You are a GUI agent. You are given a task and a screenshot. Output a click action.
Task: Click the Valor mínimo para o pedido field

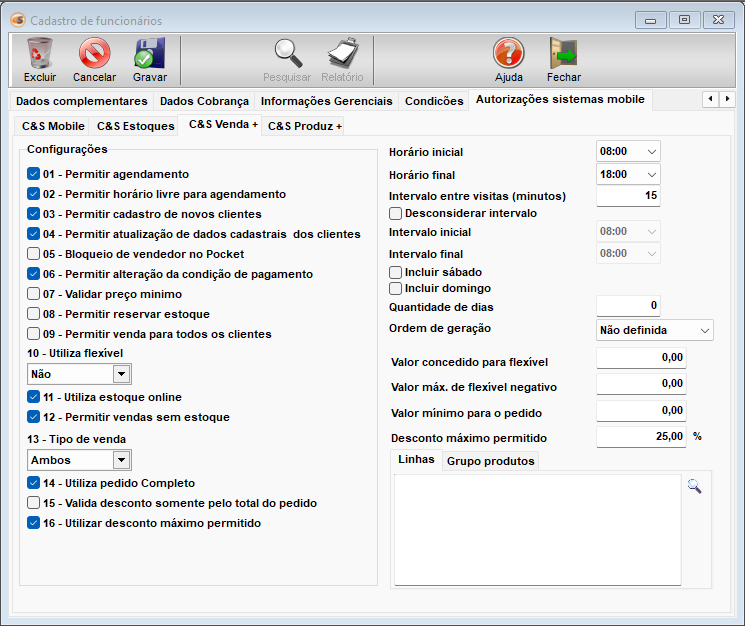641,410
